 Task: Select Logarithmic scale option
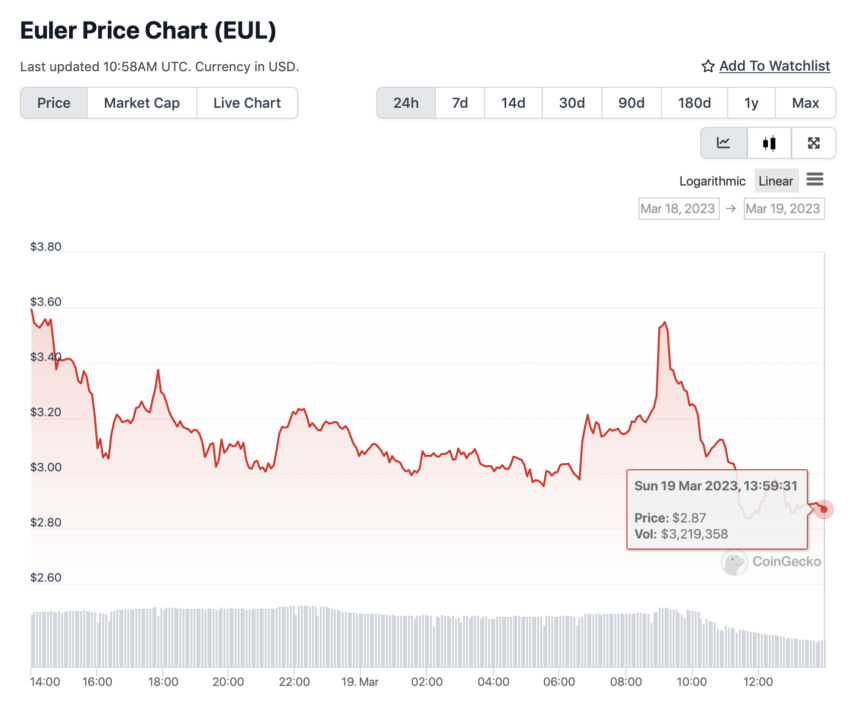pyautogui.click(x=712, y=181)
